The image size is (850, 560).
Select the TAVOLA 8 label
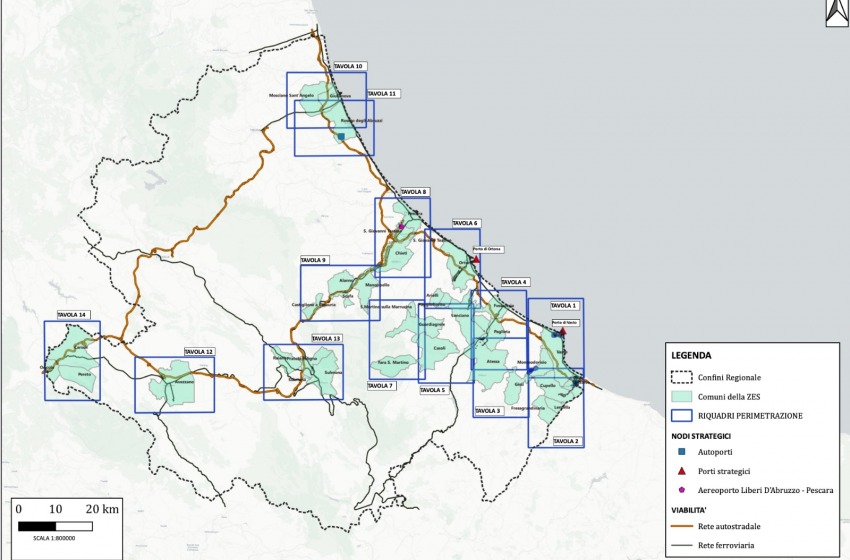[x=413, y=192]
